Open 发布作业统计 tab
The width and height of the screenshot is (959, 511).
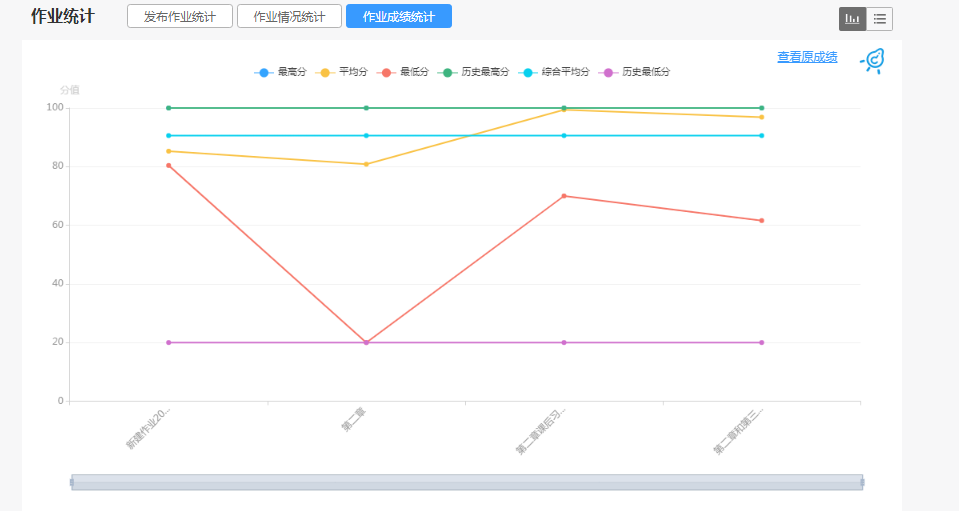tap(180, 17)
